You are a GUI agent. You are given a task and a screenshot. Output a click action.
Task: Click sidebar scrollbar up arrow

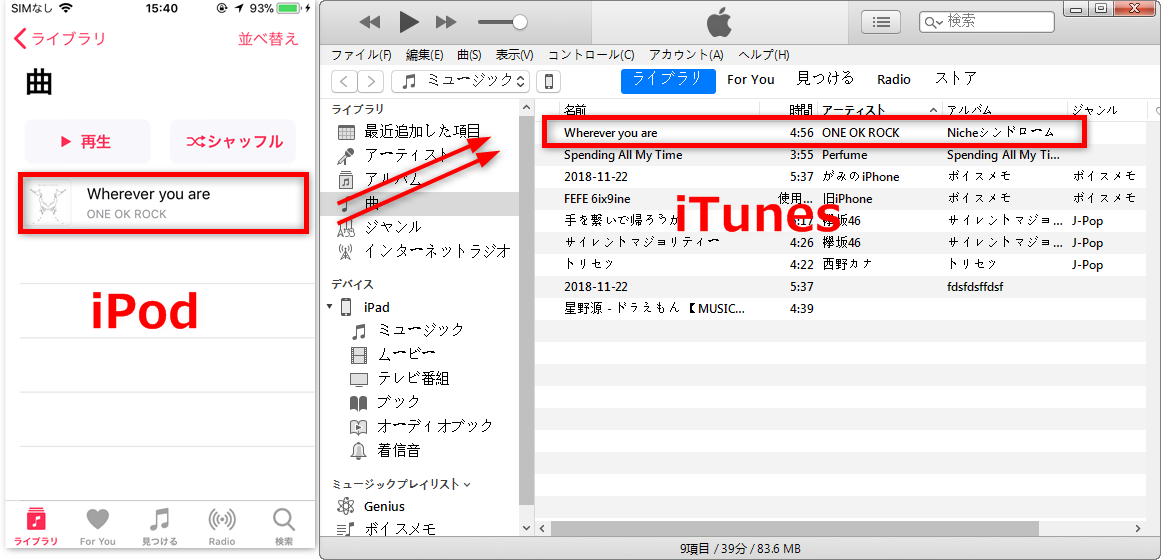[526, 107]
